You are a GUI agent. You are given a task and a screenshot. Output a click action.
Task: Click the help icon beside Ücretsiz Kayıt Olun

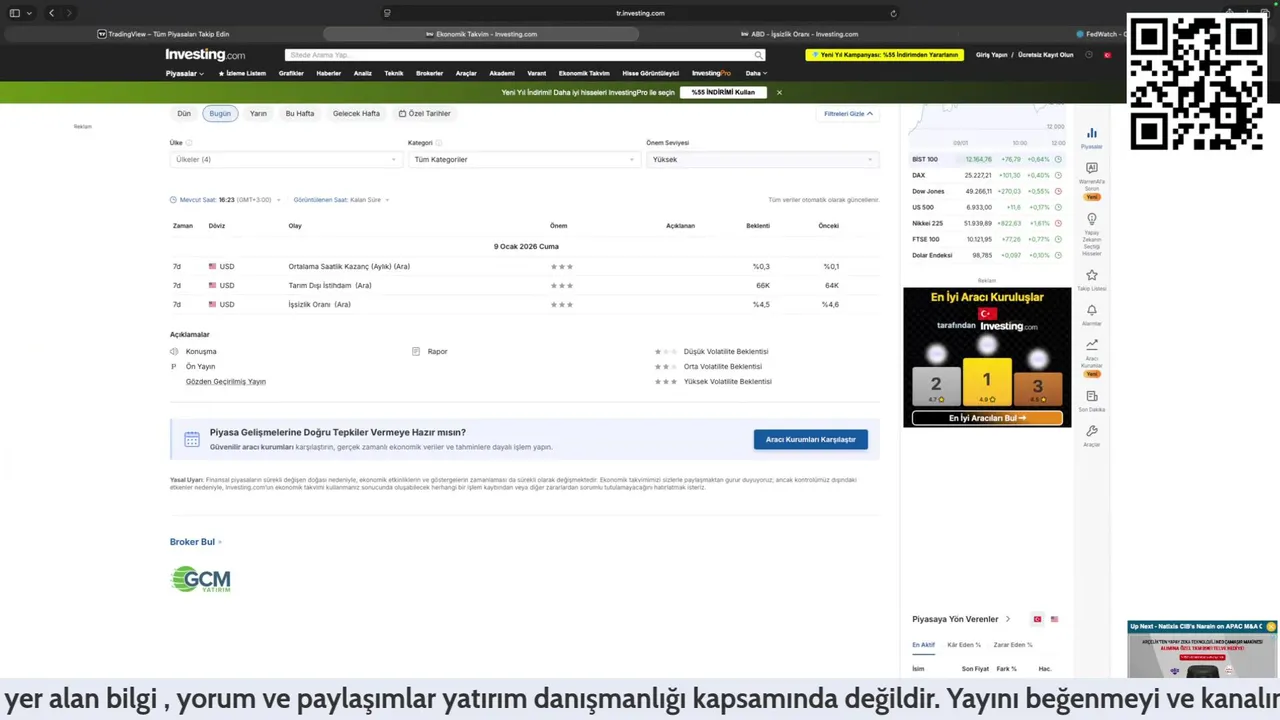click(x=1089, y=55)
